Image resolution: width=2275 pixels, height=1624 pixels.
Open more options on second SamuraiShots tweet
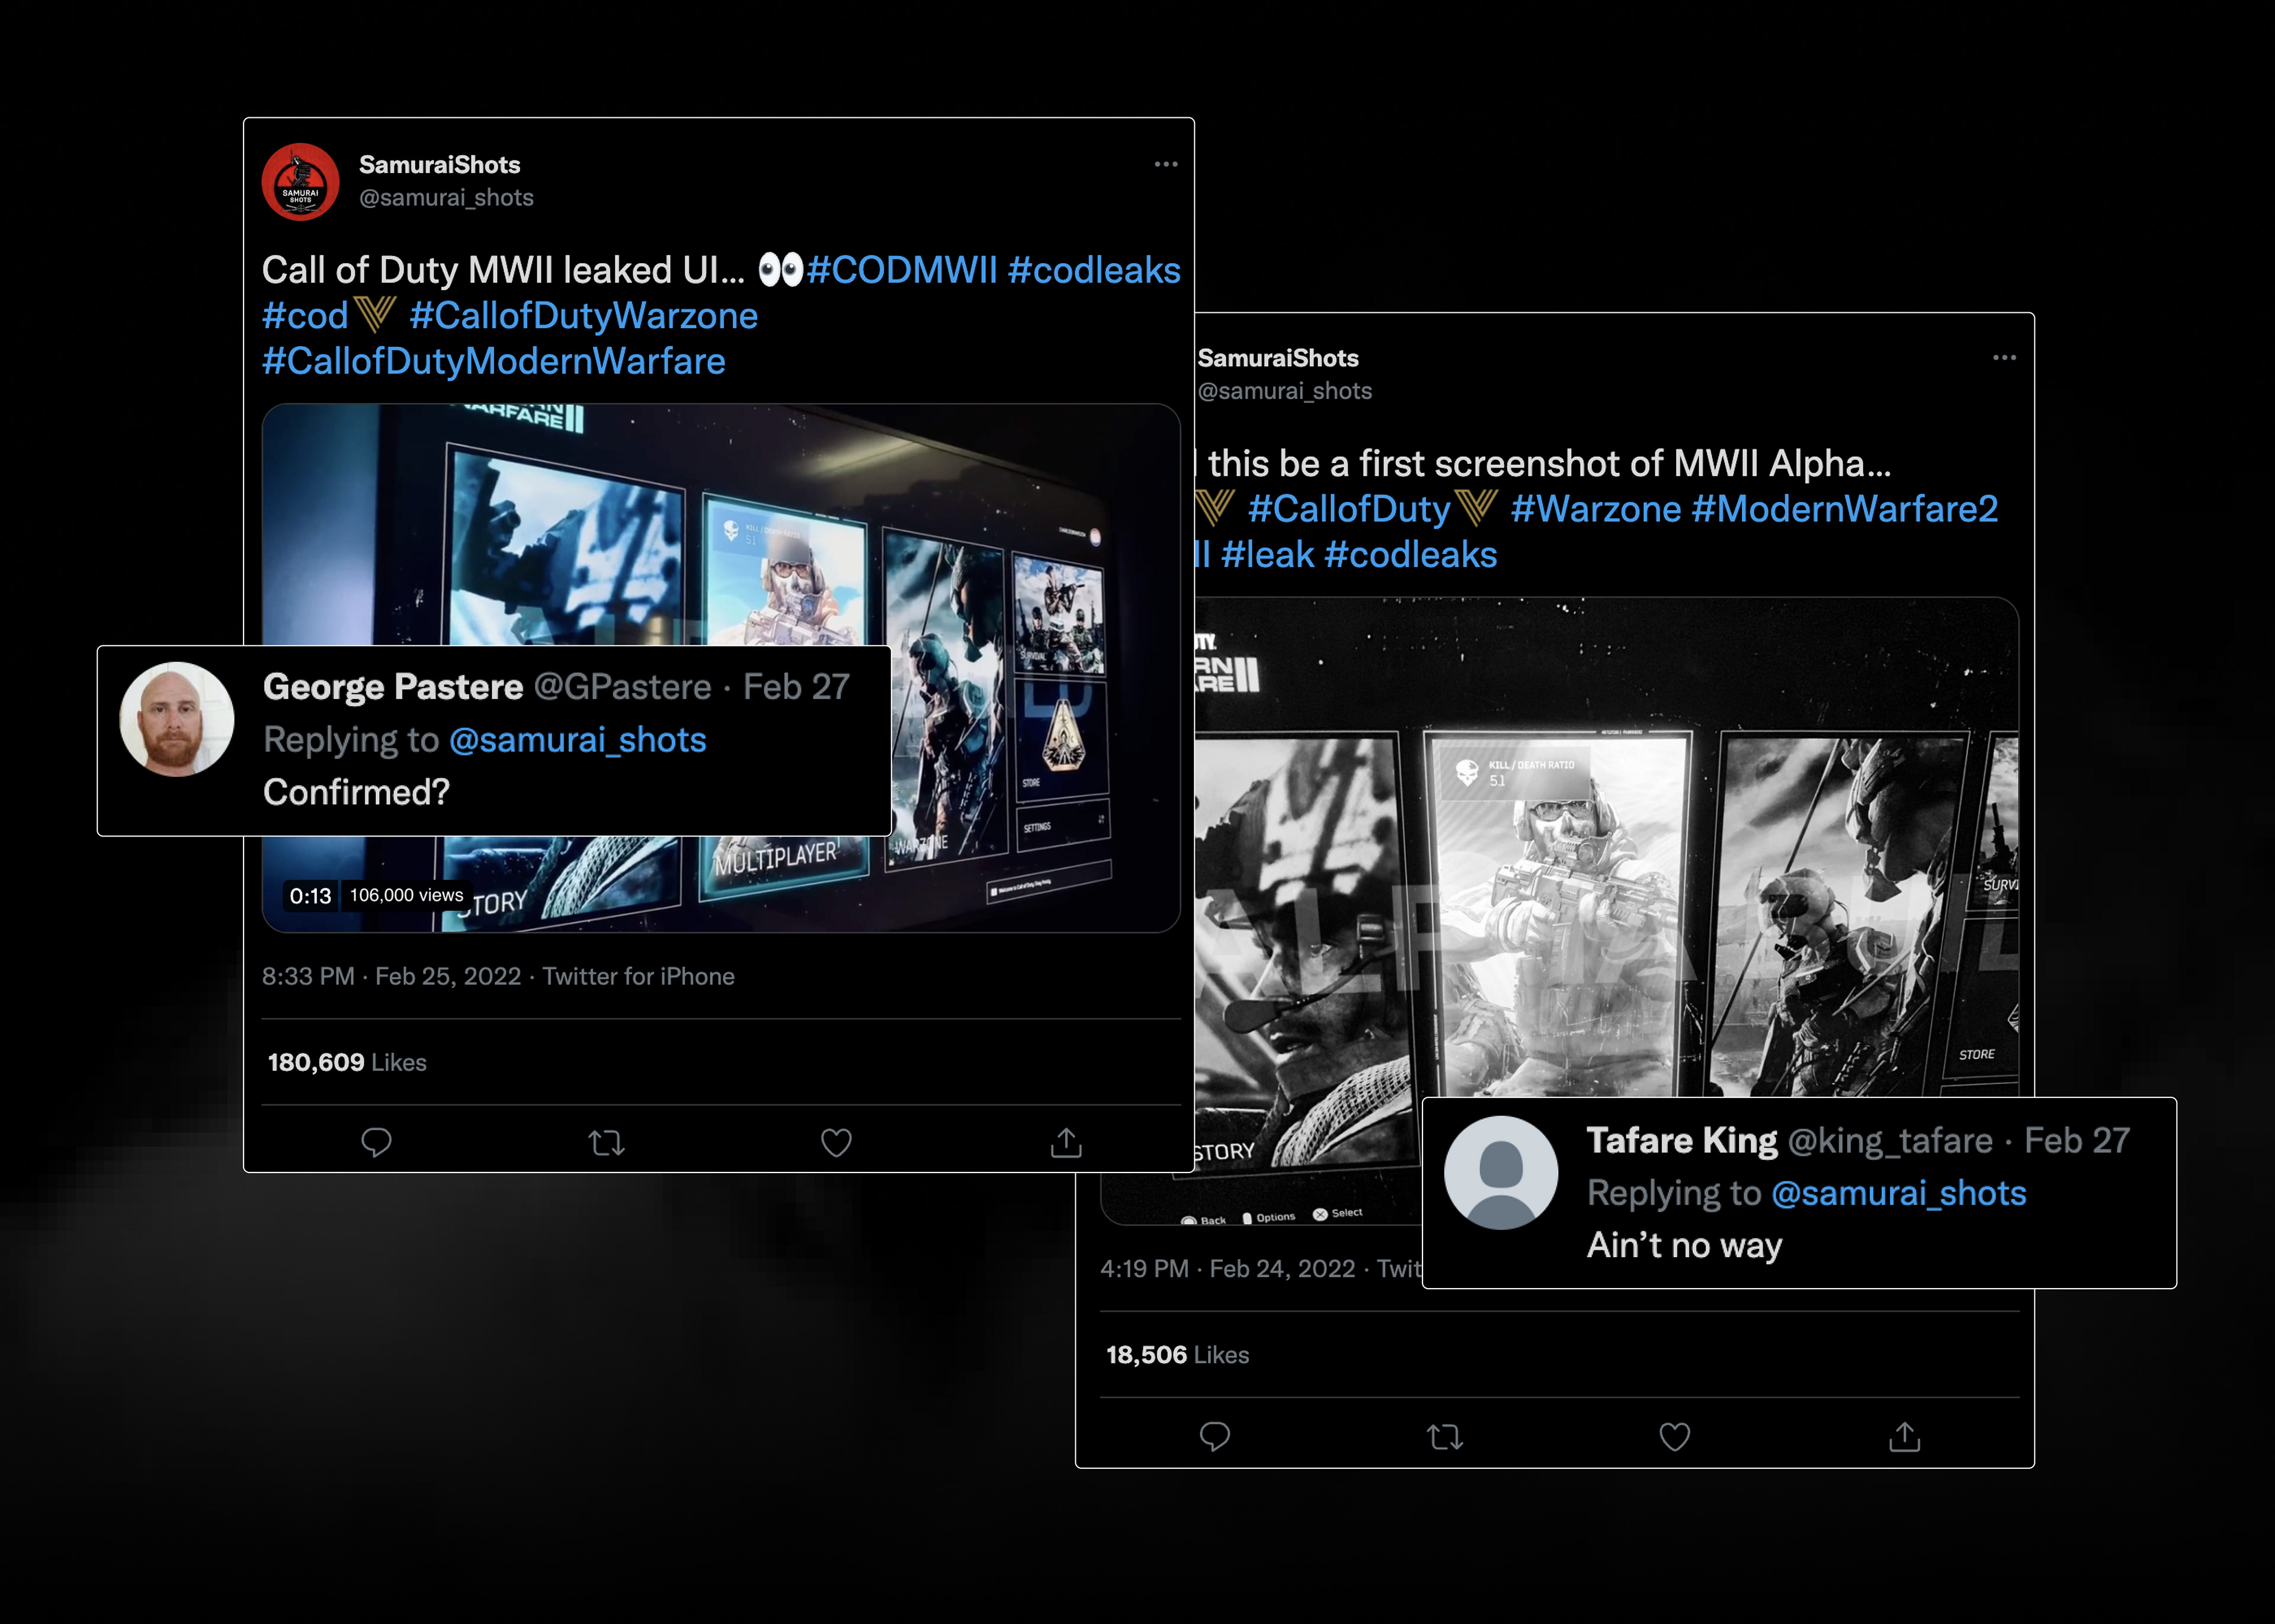2003,357
